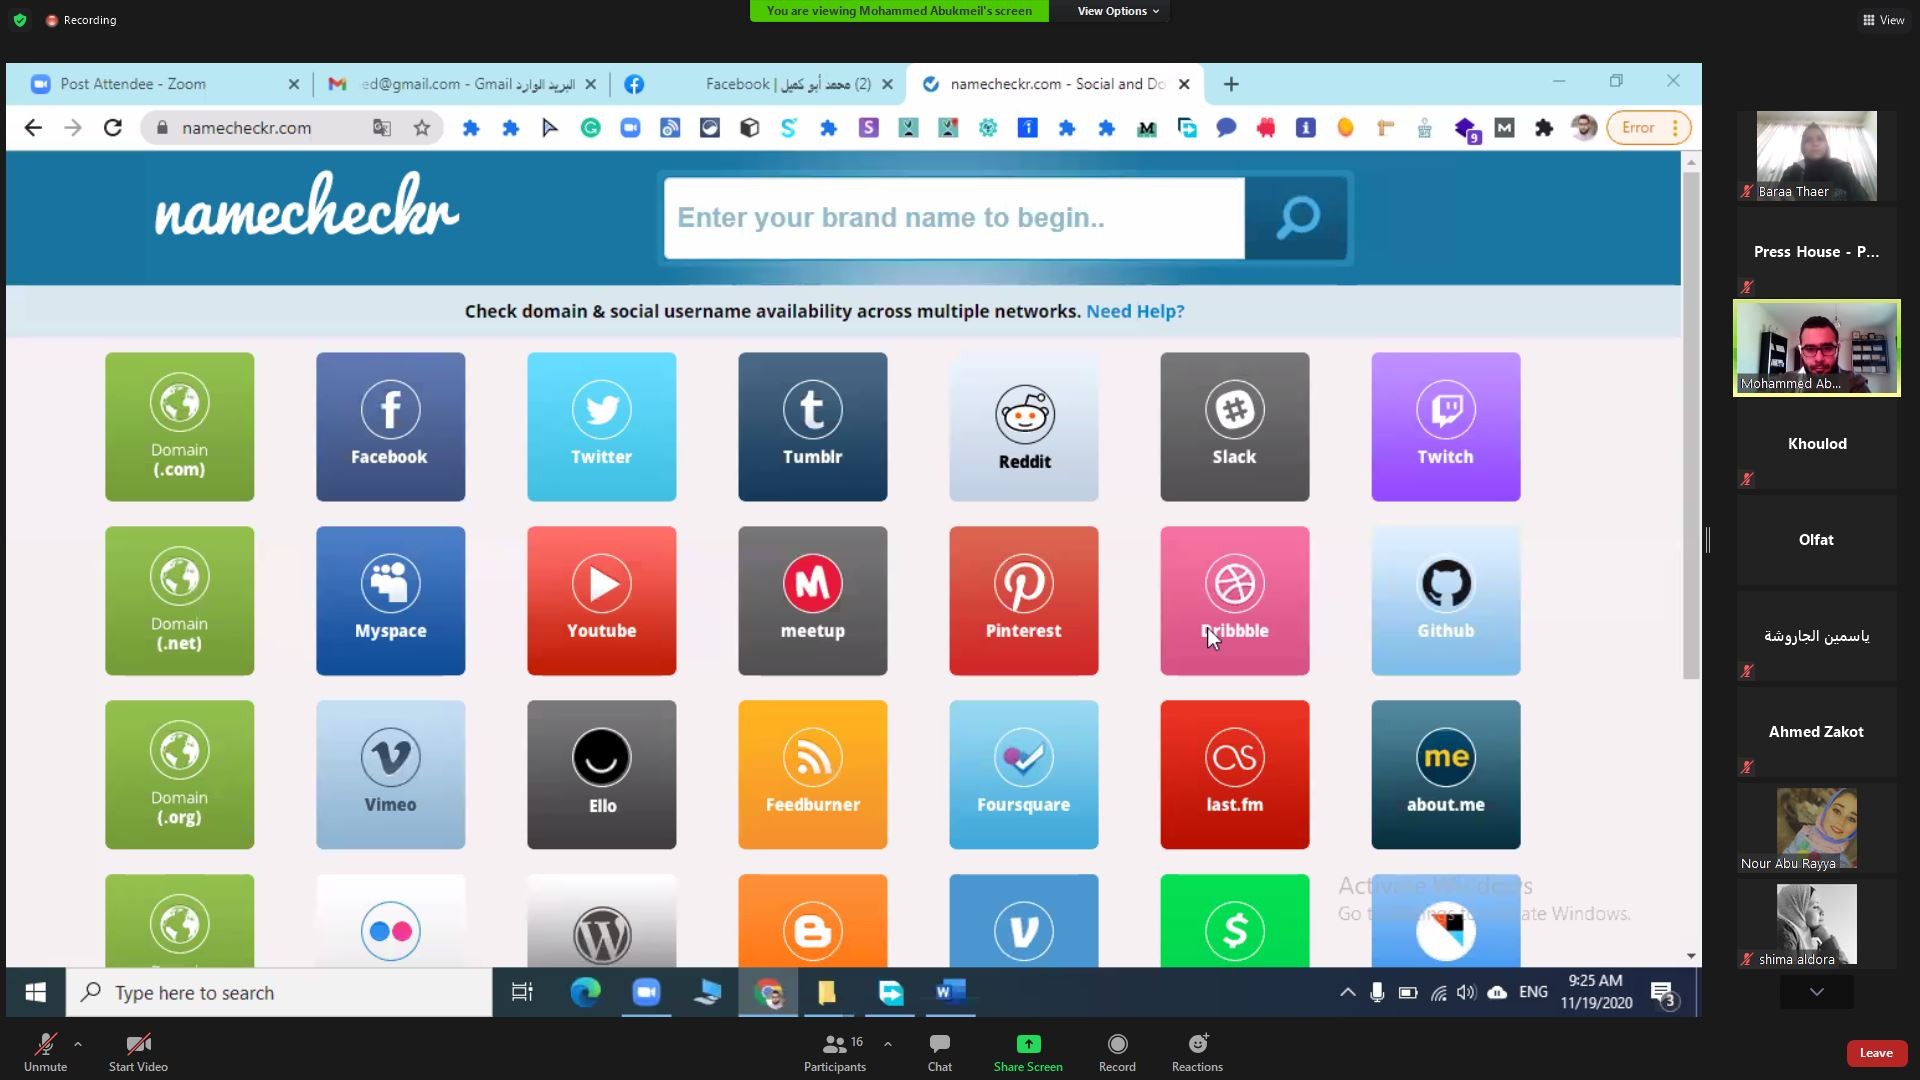Click the namecheckr search magnifier button
Image resolution: width=1920 pixels, height=1080 pixels.
(1297, 218)
